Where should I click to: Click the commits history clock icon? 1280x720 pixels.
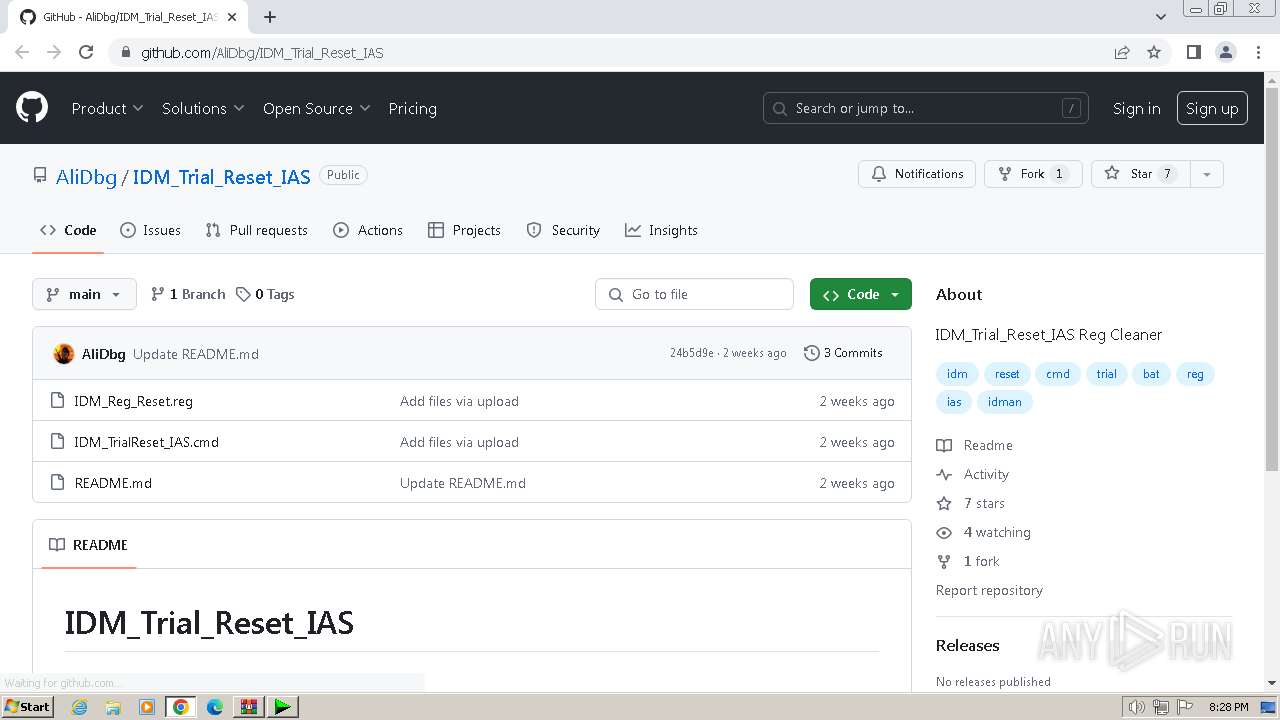click(x=812, y=353)
